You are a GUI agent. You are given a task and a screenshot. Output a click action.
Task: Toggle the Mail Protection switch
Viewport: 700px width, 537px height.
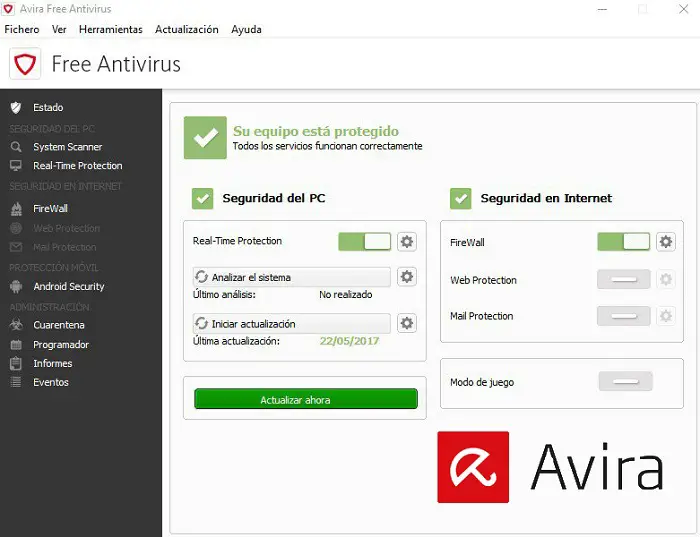click(624, 316)
